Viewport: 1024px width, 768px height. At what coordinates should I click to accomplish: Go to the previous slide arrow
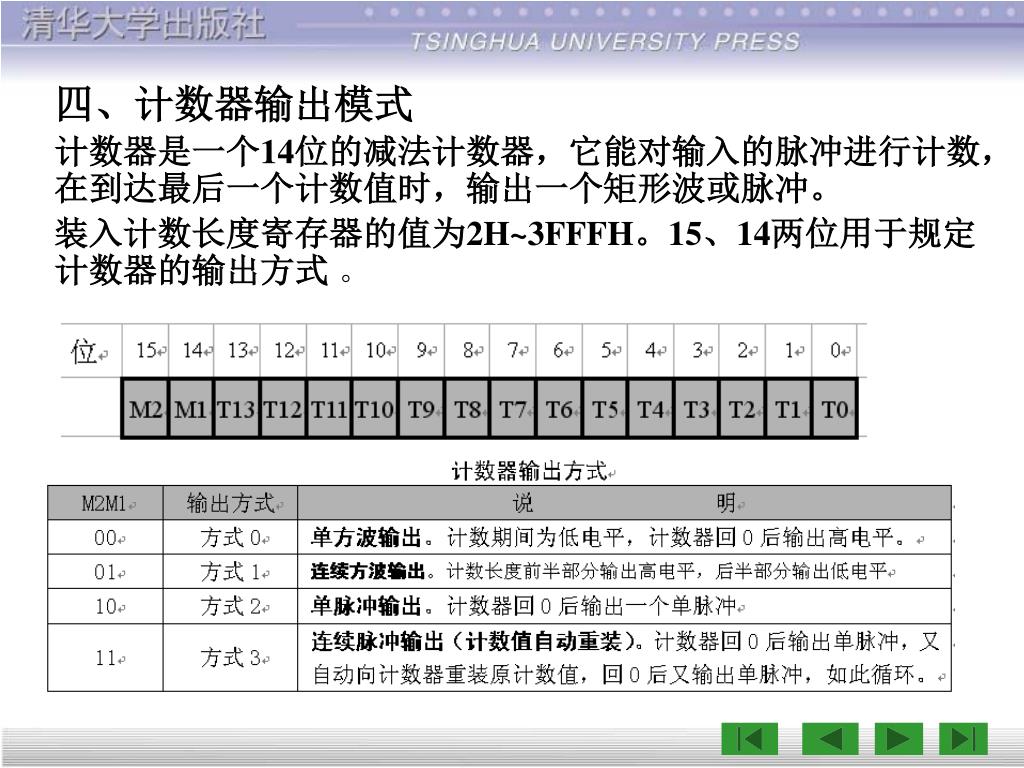(829, 739)
